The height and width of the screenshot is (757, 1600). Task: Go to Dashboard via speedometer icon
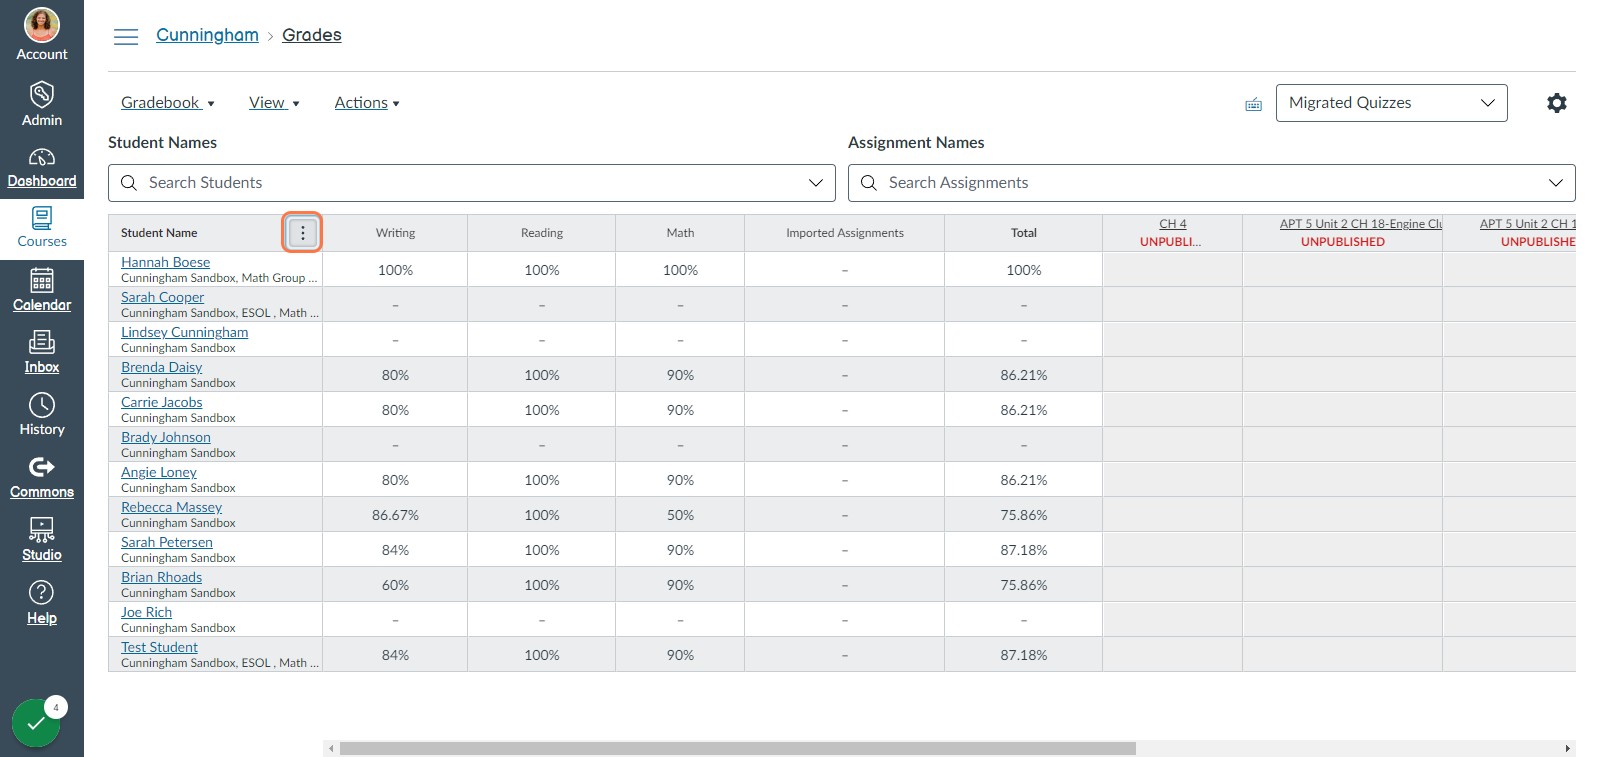(42, 158)
